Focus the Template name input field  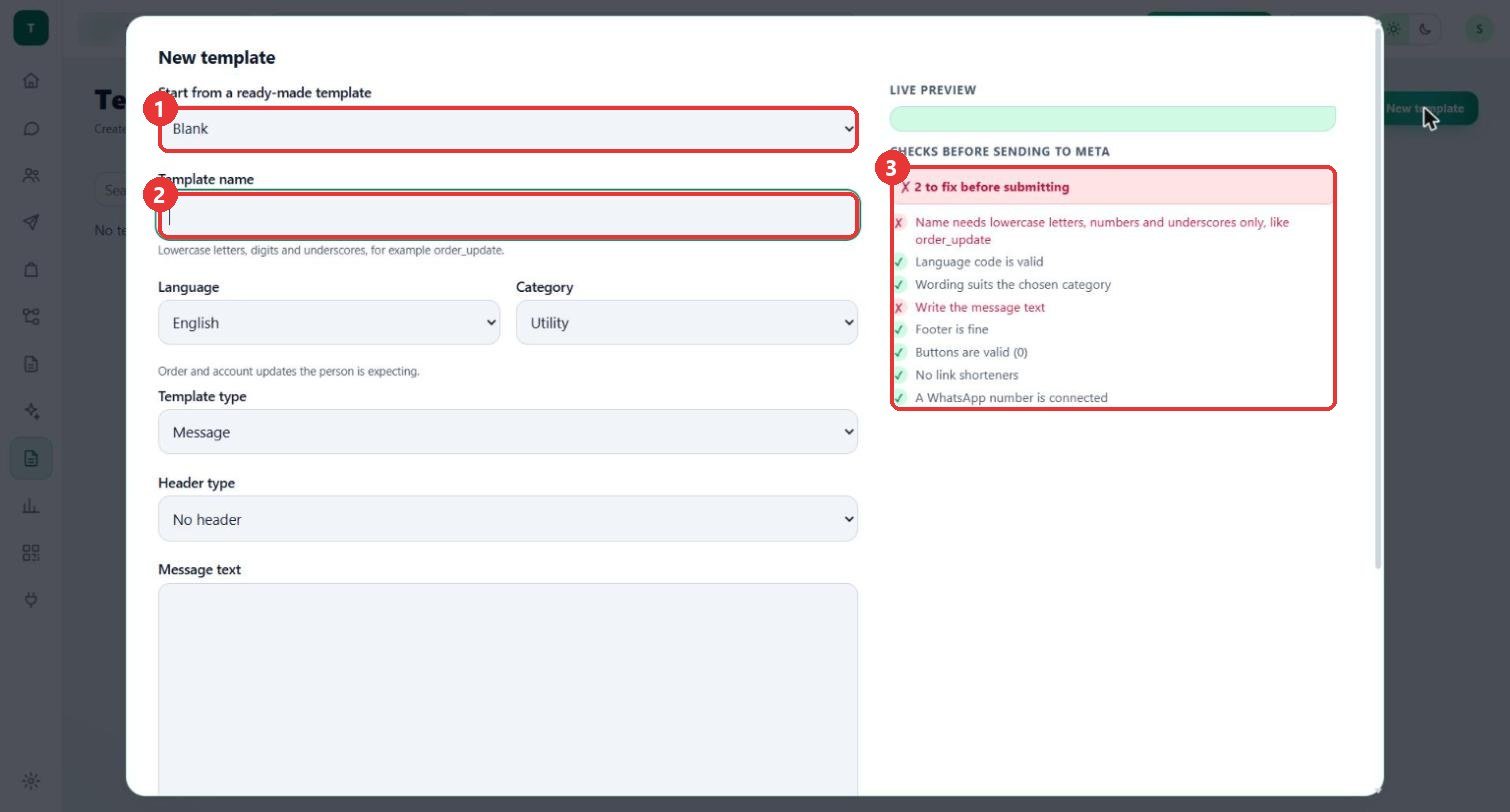[508, 216]
